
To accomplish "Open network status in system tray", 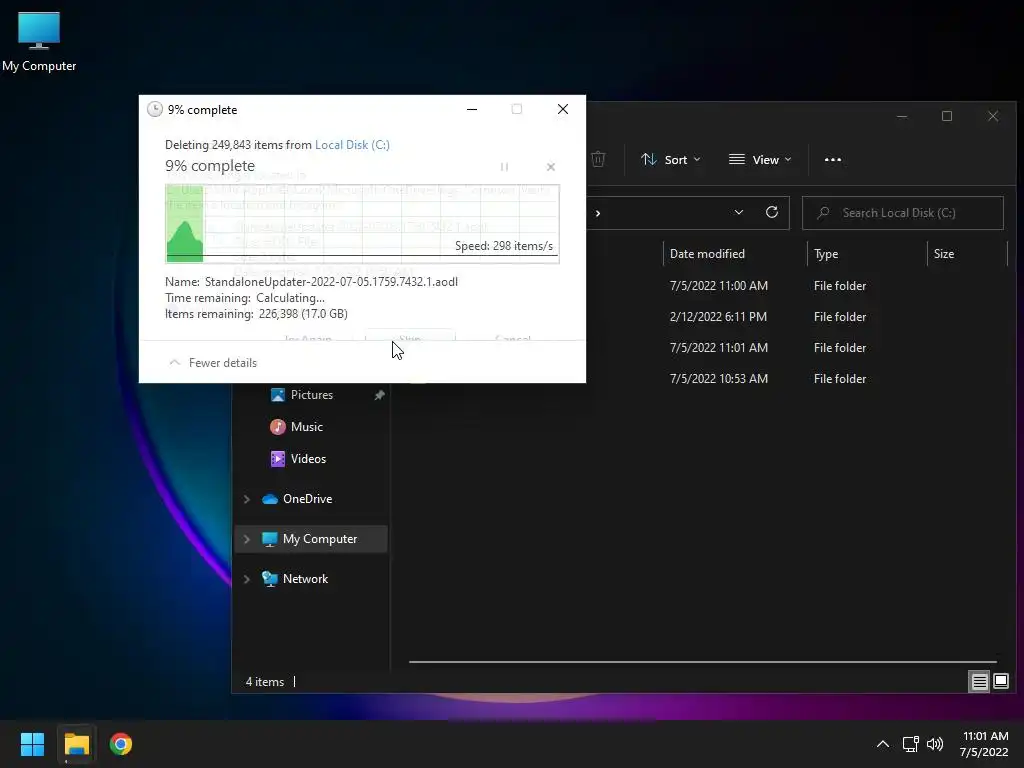I will click(x=910, y=744).
